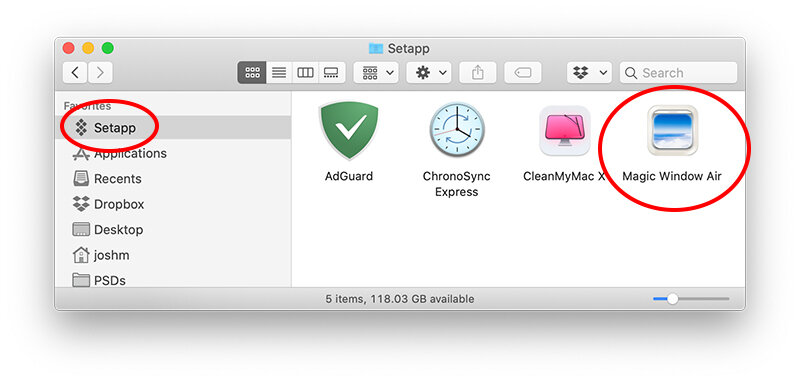Open Desktop in the sidebar
This screenshot has width=800, height=383.
173,229
